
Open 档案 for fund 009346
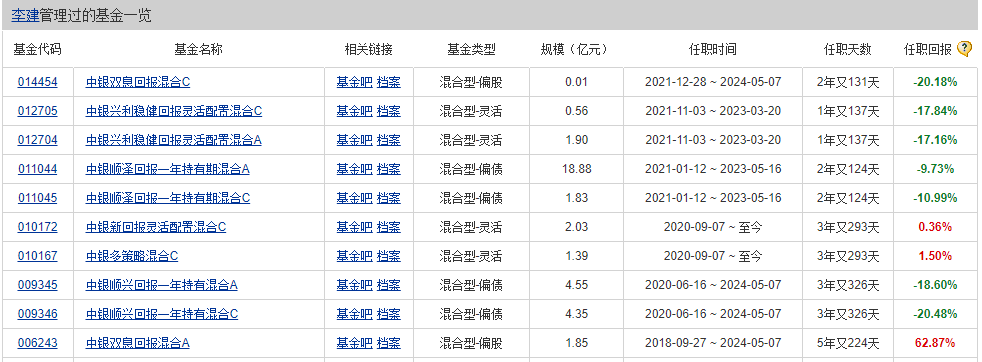click(x=388, y=314)
